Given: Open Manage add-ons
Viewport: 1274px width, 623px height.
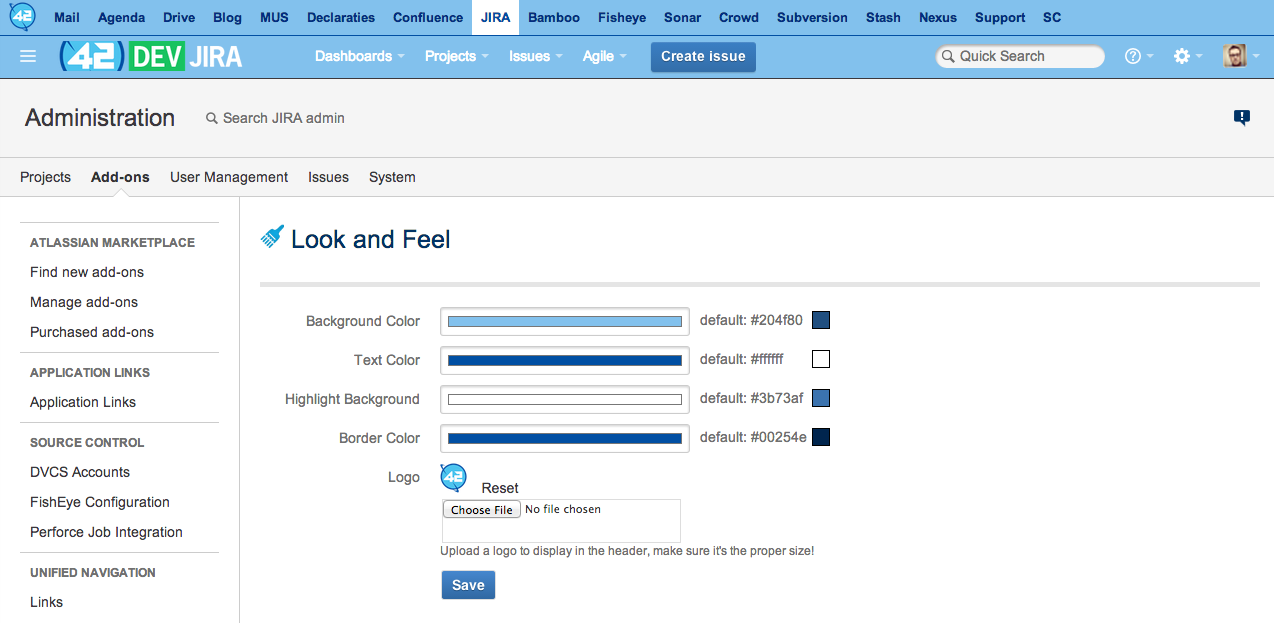Looking at the screenshot, I should (x=84, y=302).
